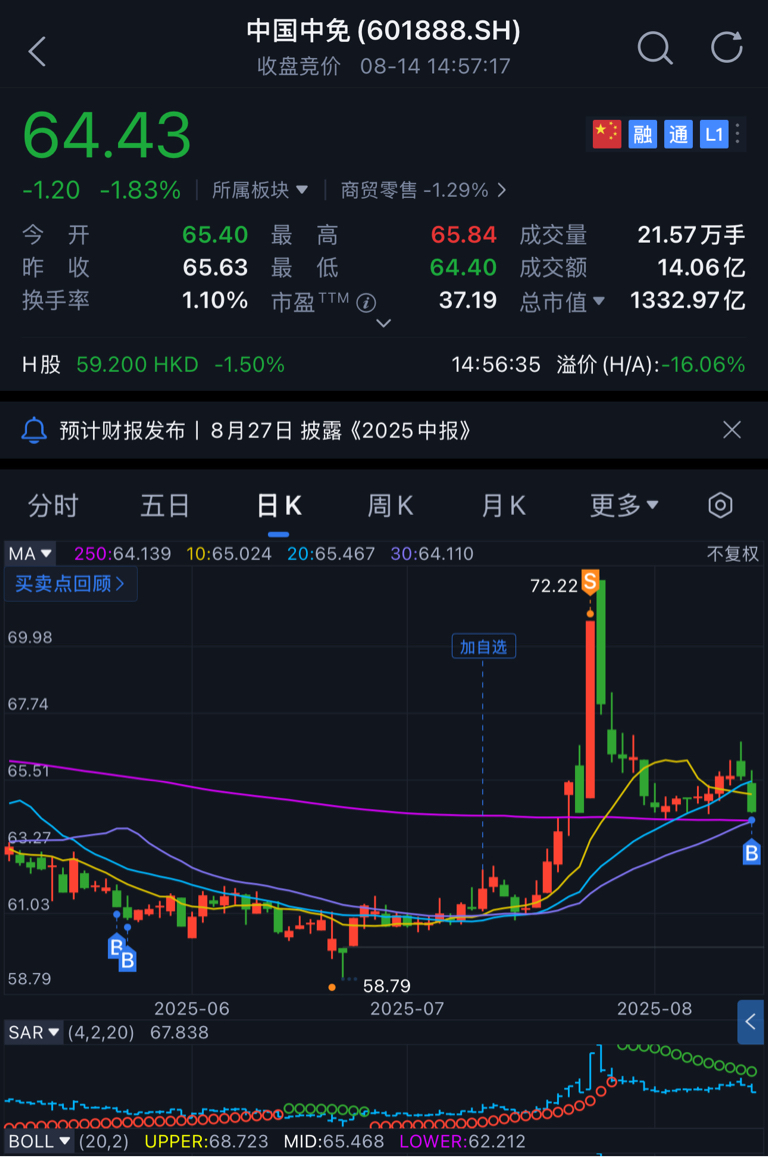The image size is (768, 1157).
Task: Go back using the left arrow
Action: [x=37, y=52]
